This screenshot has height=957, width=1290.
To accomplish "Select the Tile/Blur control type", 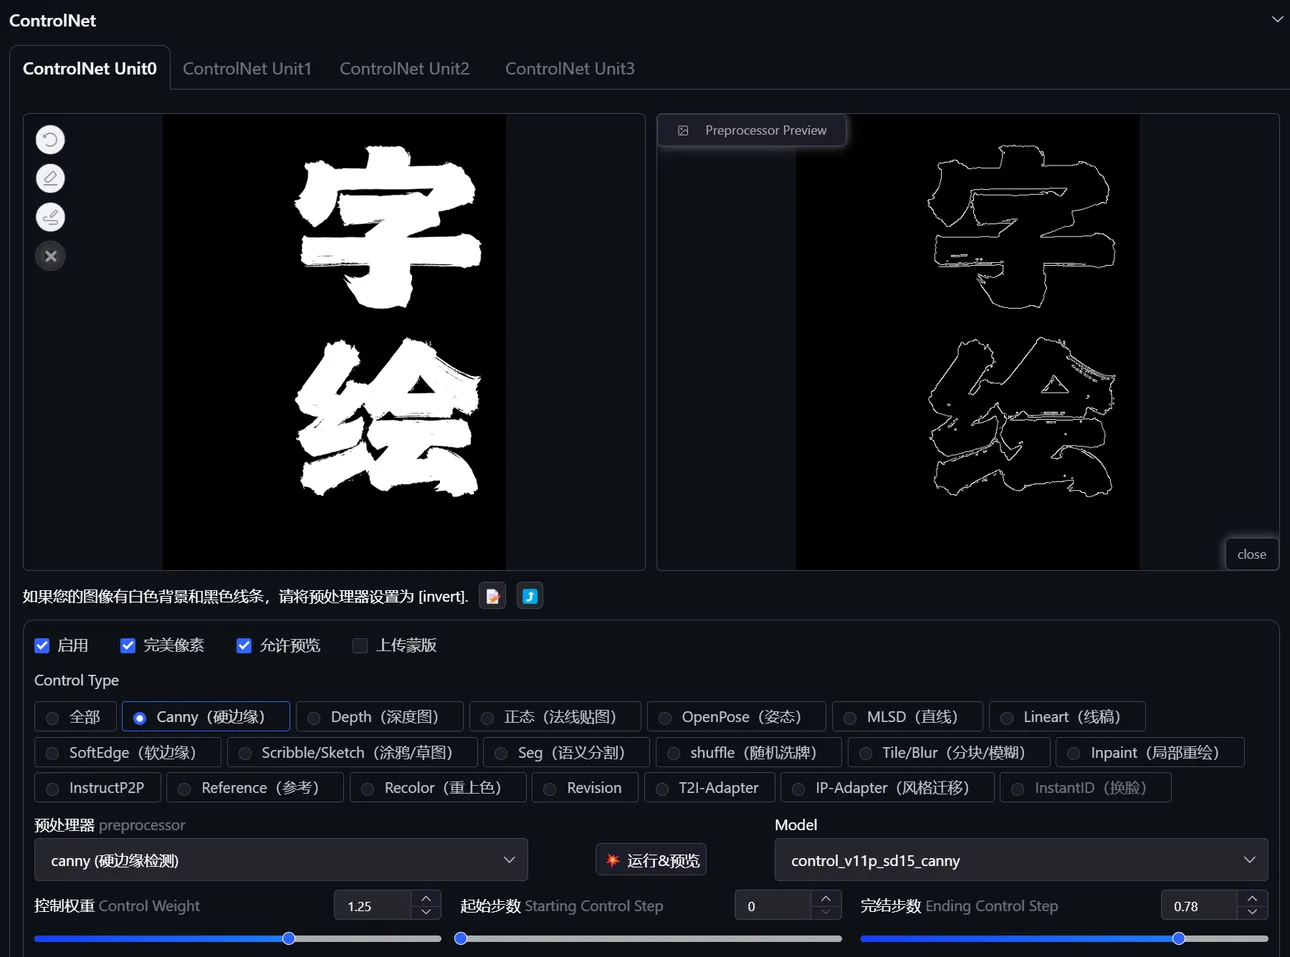I will click(x=949, y=753).
